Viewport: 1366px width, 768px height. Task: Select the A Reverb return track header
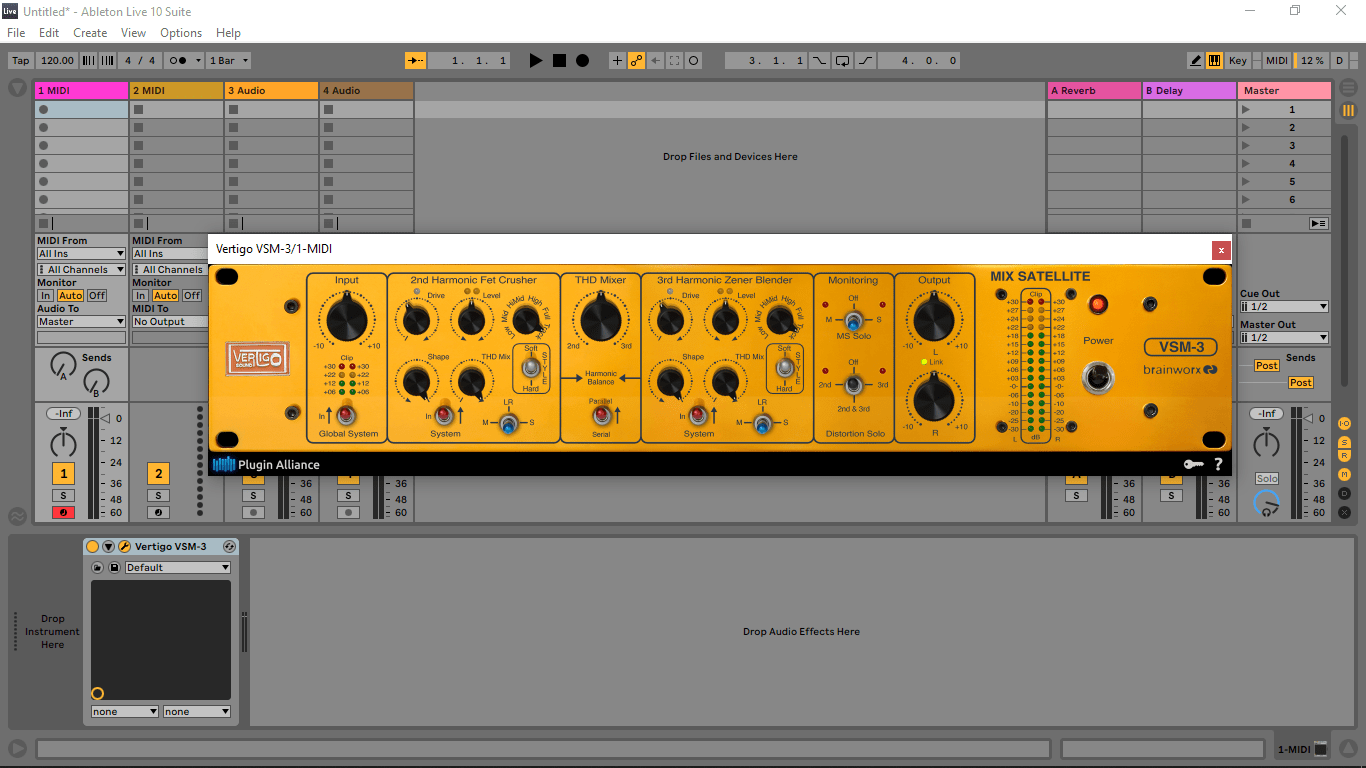pos(1094,91)
